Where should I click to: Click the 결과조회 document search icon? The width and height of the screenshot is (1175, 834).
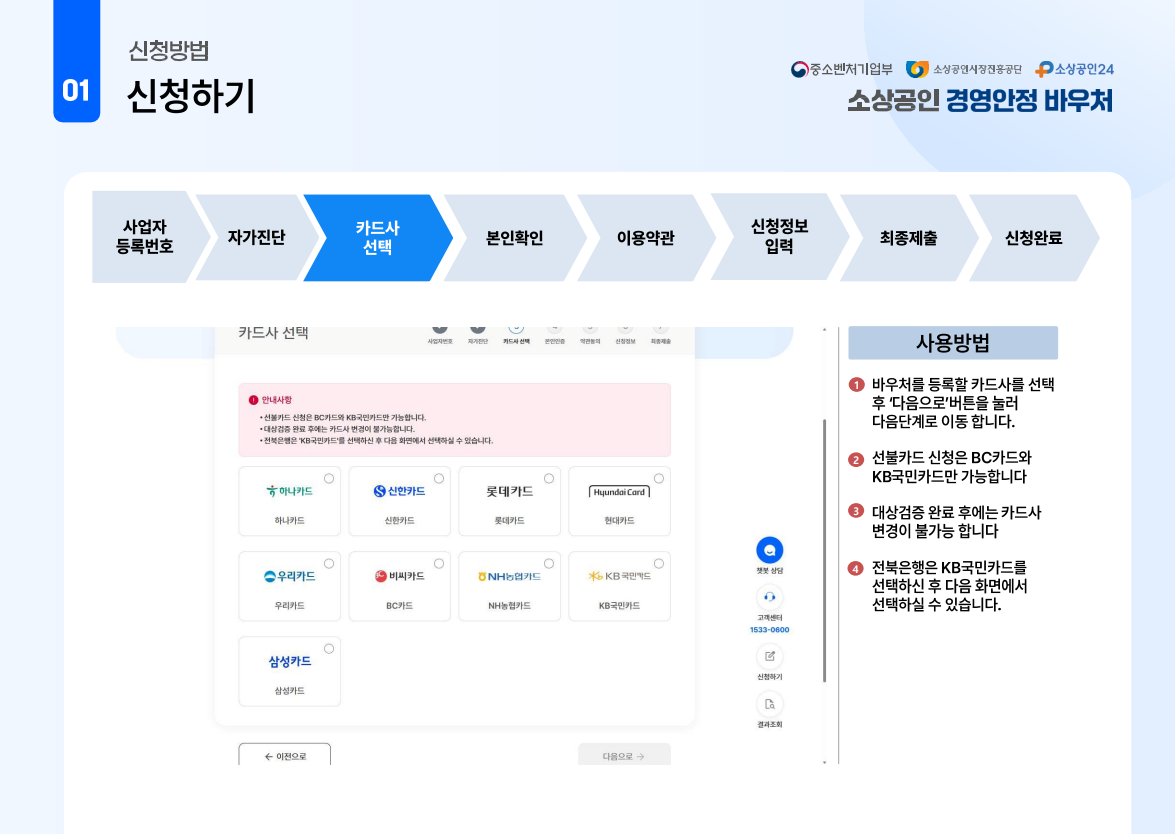click(770, 704)
